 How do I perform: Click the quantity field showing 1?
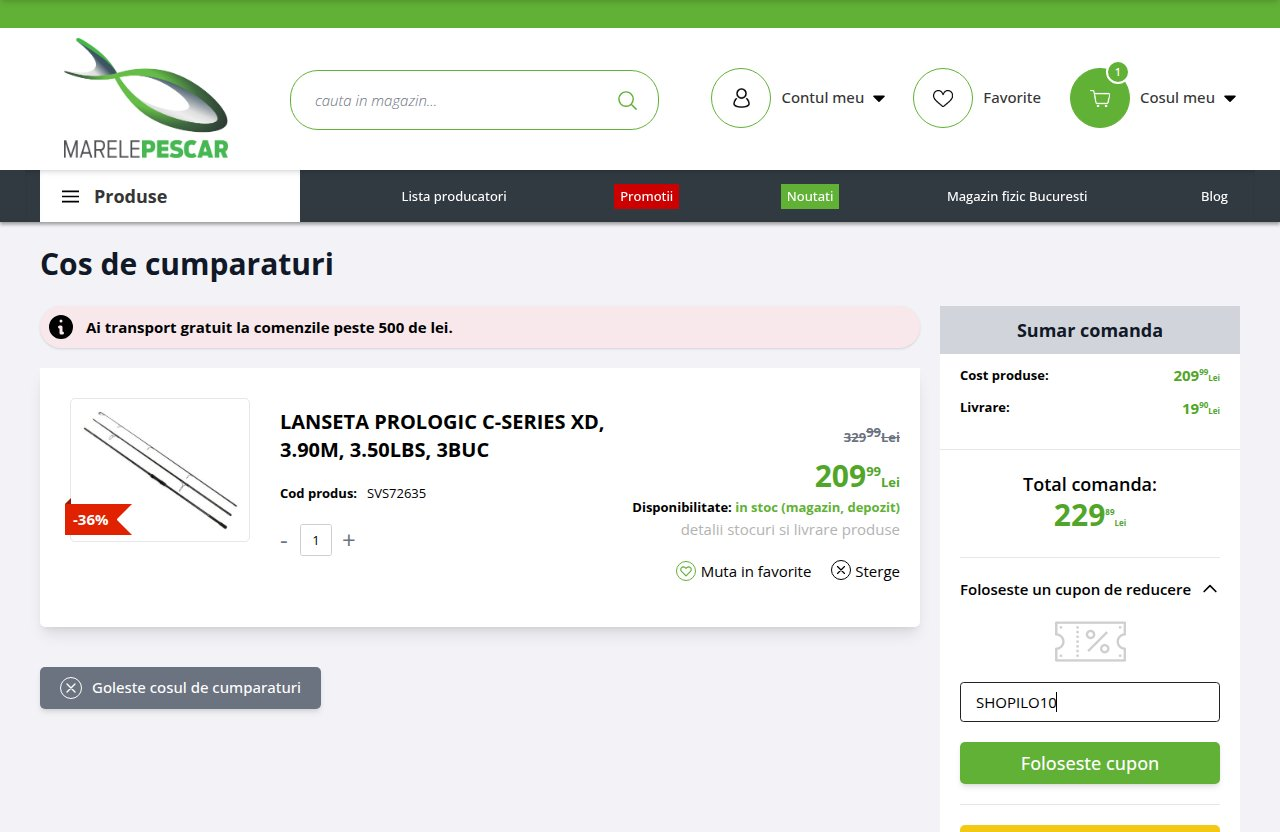[x=316, y=540]
